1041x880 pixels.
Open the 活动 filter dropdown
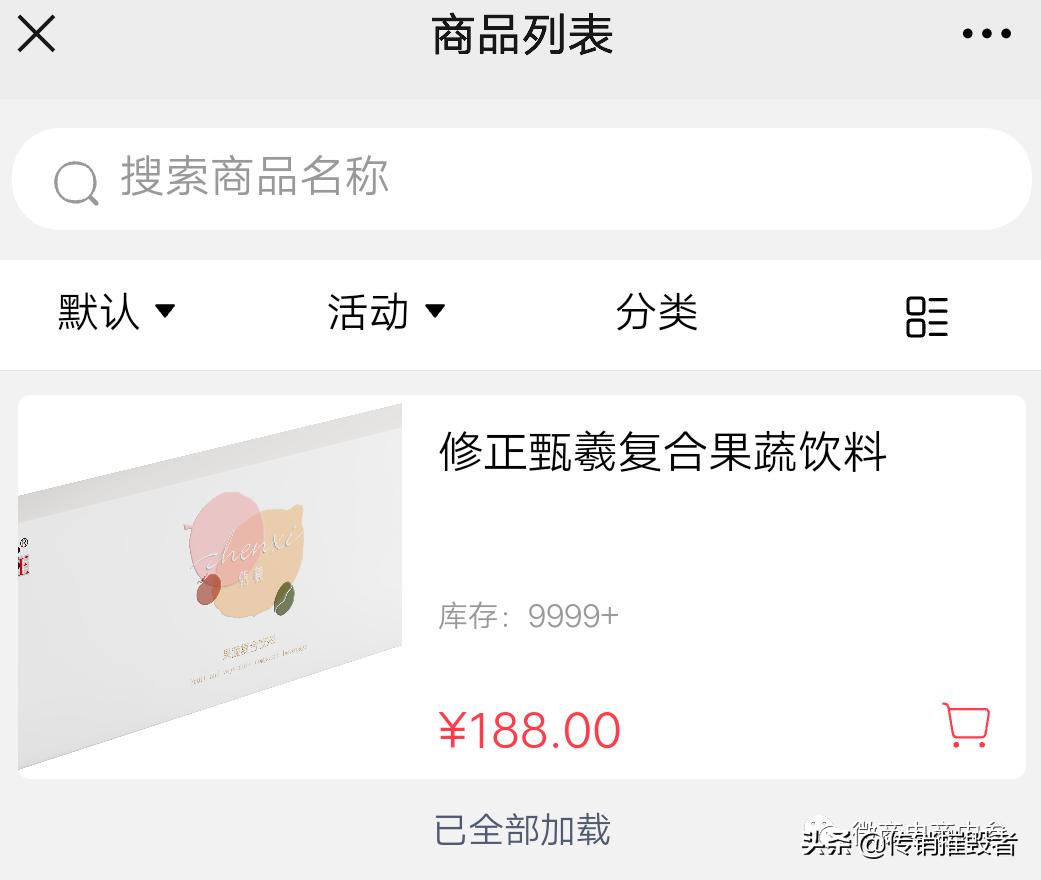click(388, 312)
